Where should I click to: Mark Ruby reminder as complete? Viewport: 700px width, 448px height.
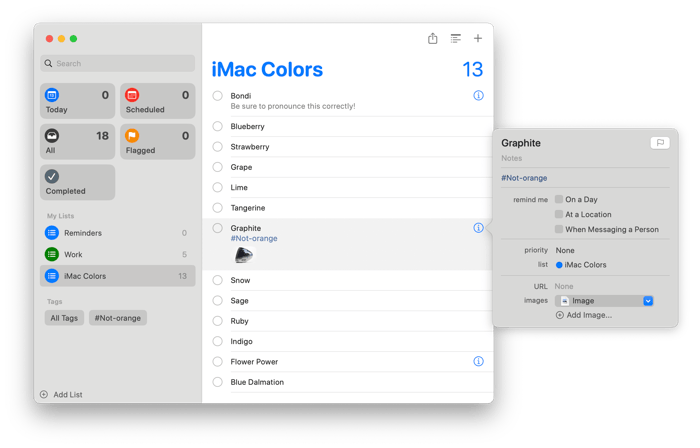coord(217,321)
